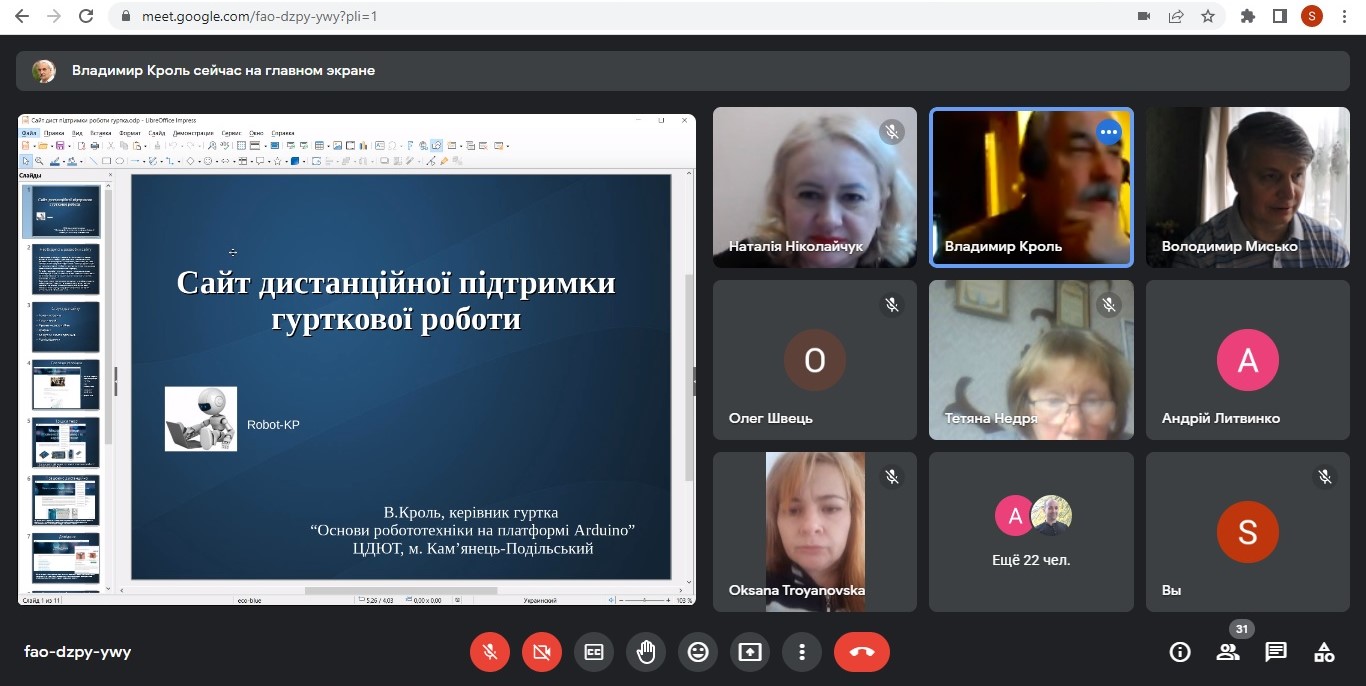Screen dimensions: 1366x686
Task: Enable captions with the CC button
Action: (594, 652)
